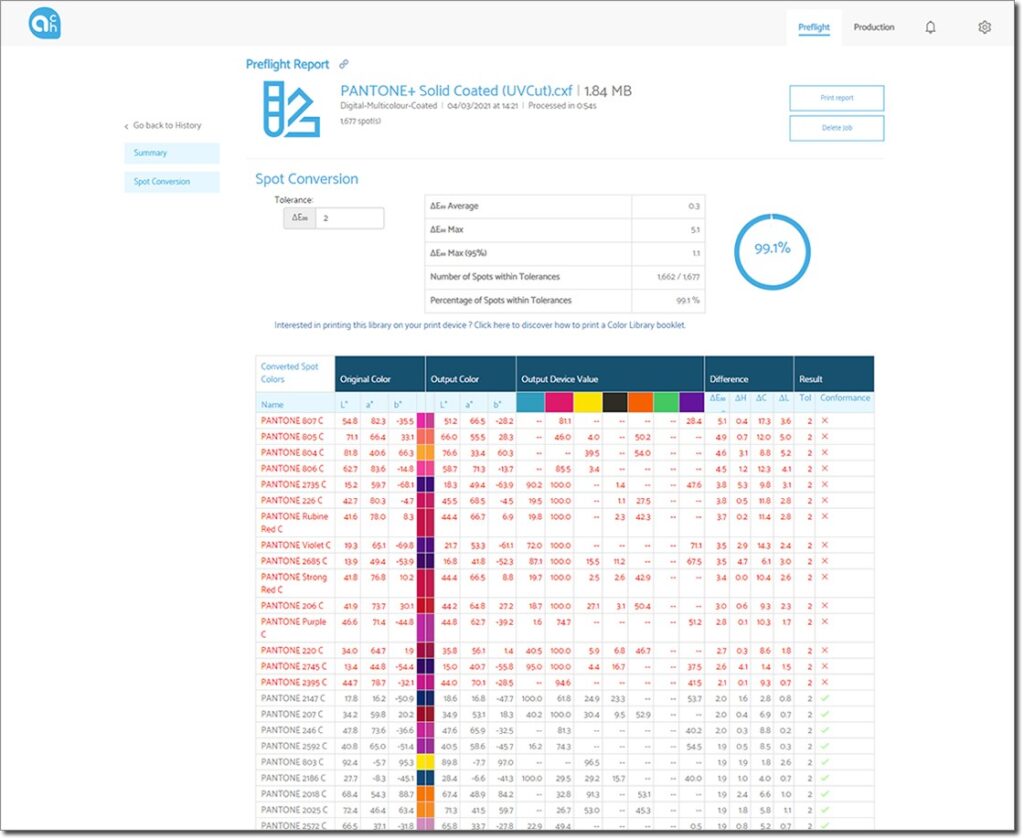Click the cyan channel swatch in the table header
1024x838 pixels.
(x=530, y=402)
